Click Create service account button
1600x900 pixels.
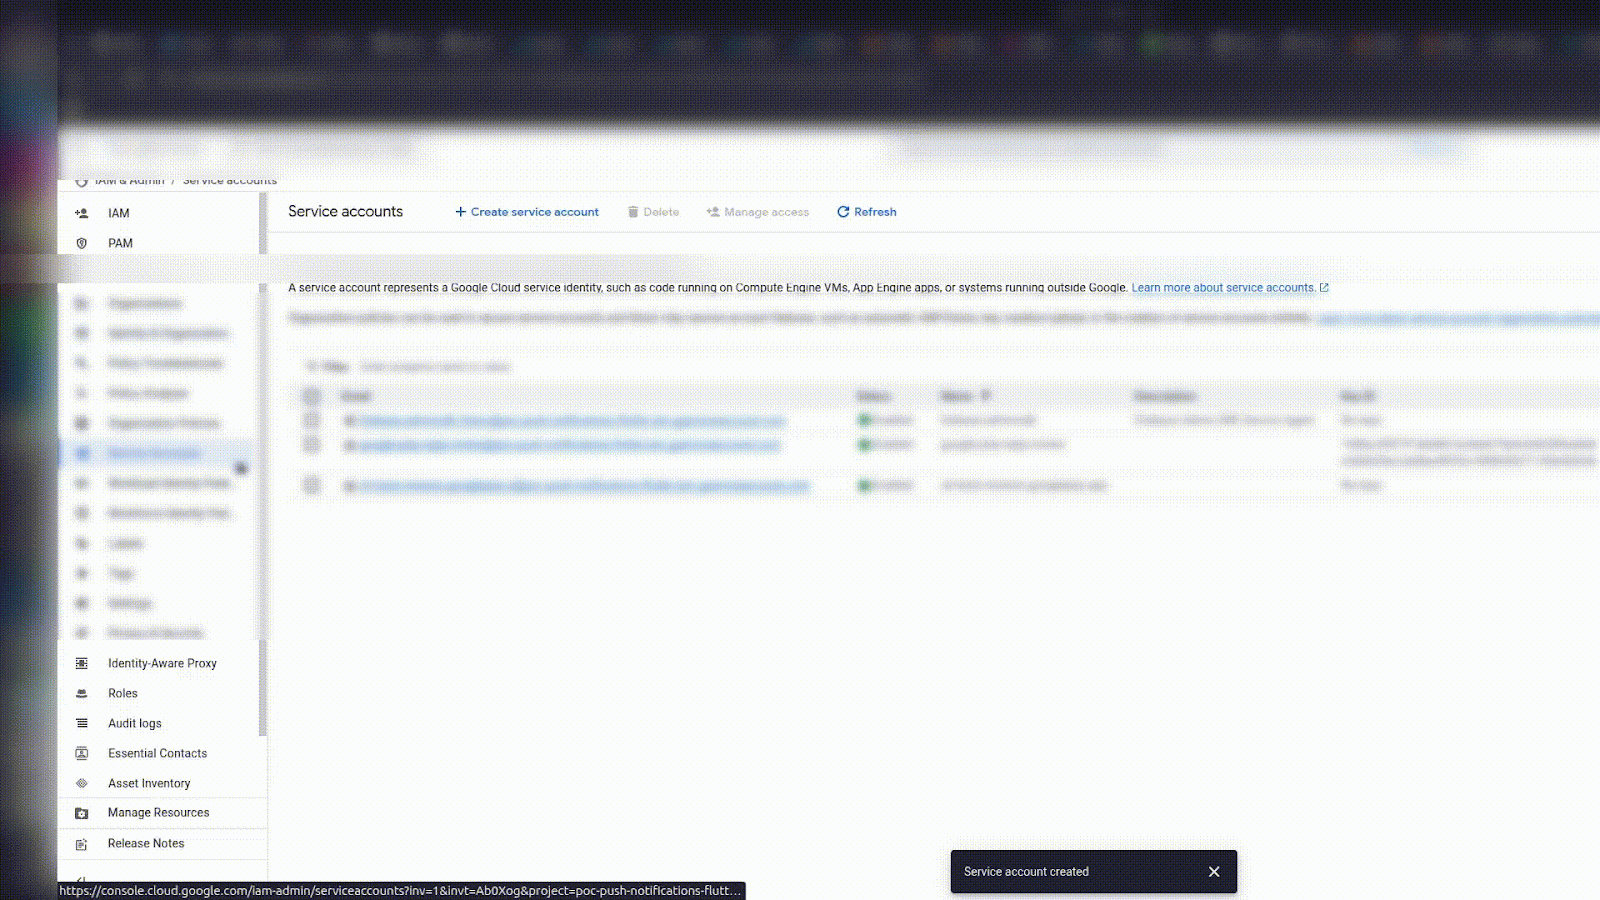[x=527, y=212]
